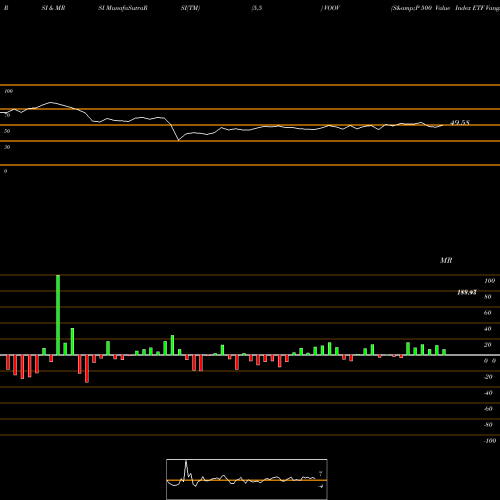This screenshot has width=500, height=500.
Task: Click the deepest red MR histogram bar
Action: click(87, 369)
